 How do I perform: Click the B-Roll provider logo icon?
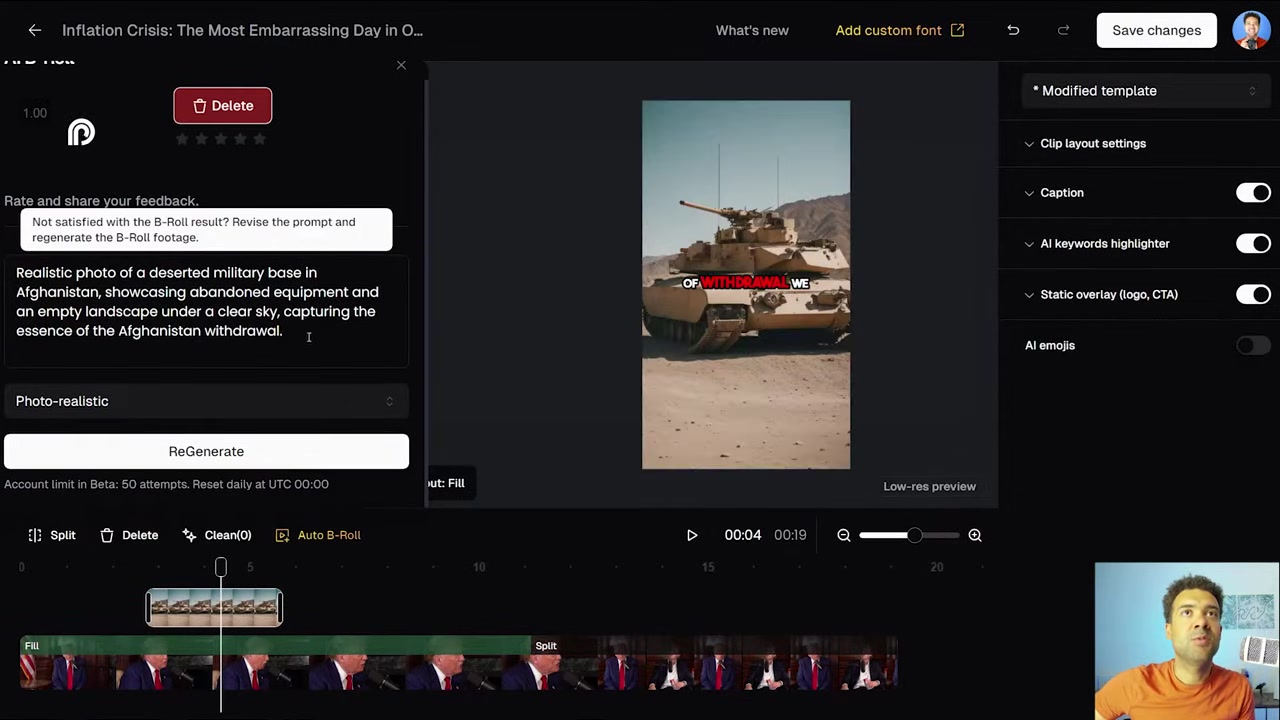[x=81, y=132]
